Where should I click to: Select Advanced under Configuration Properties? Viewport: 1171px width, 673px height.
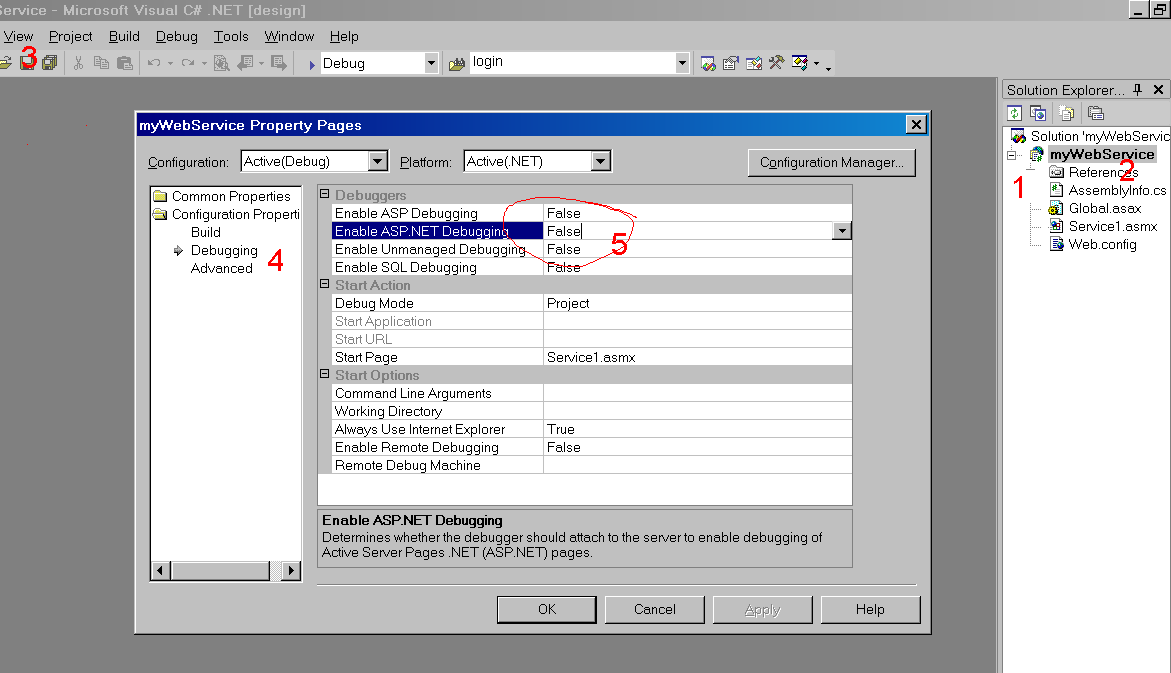pyautogui.click(x=221, y=268)
